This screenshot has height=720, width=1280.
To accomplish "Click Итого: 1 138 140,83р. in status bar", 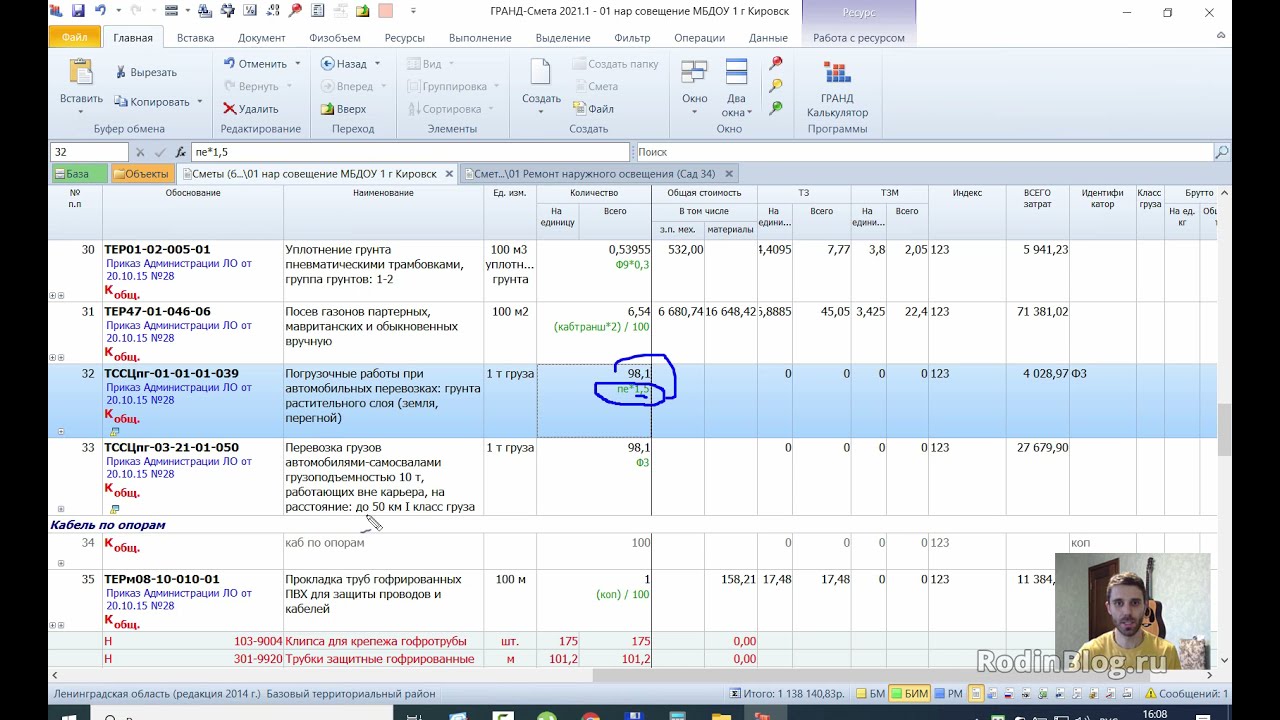I will point(789,694).
